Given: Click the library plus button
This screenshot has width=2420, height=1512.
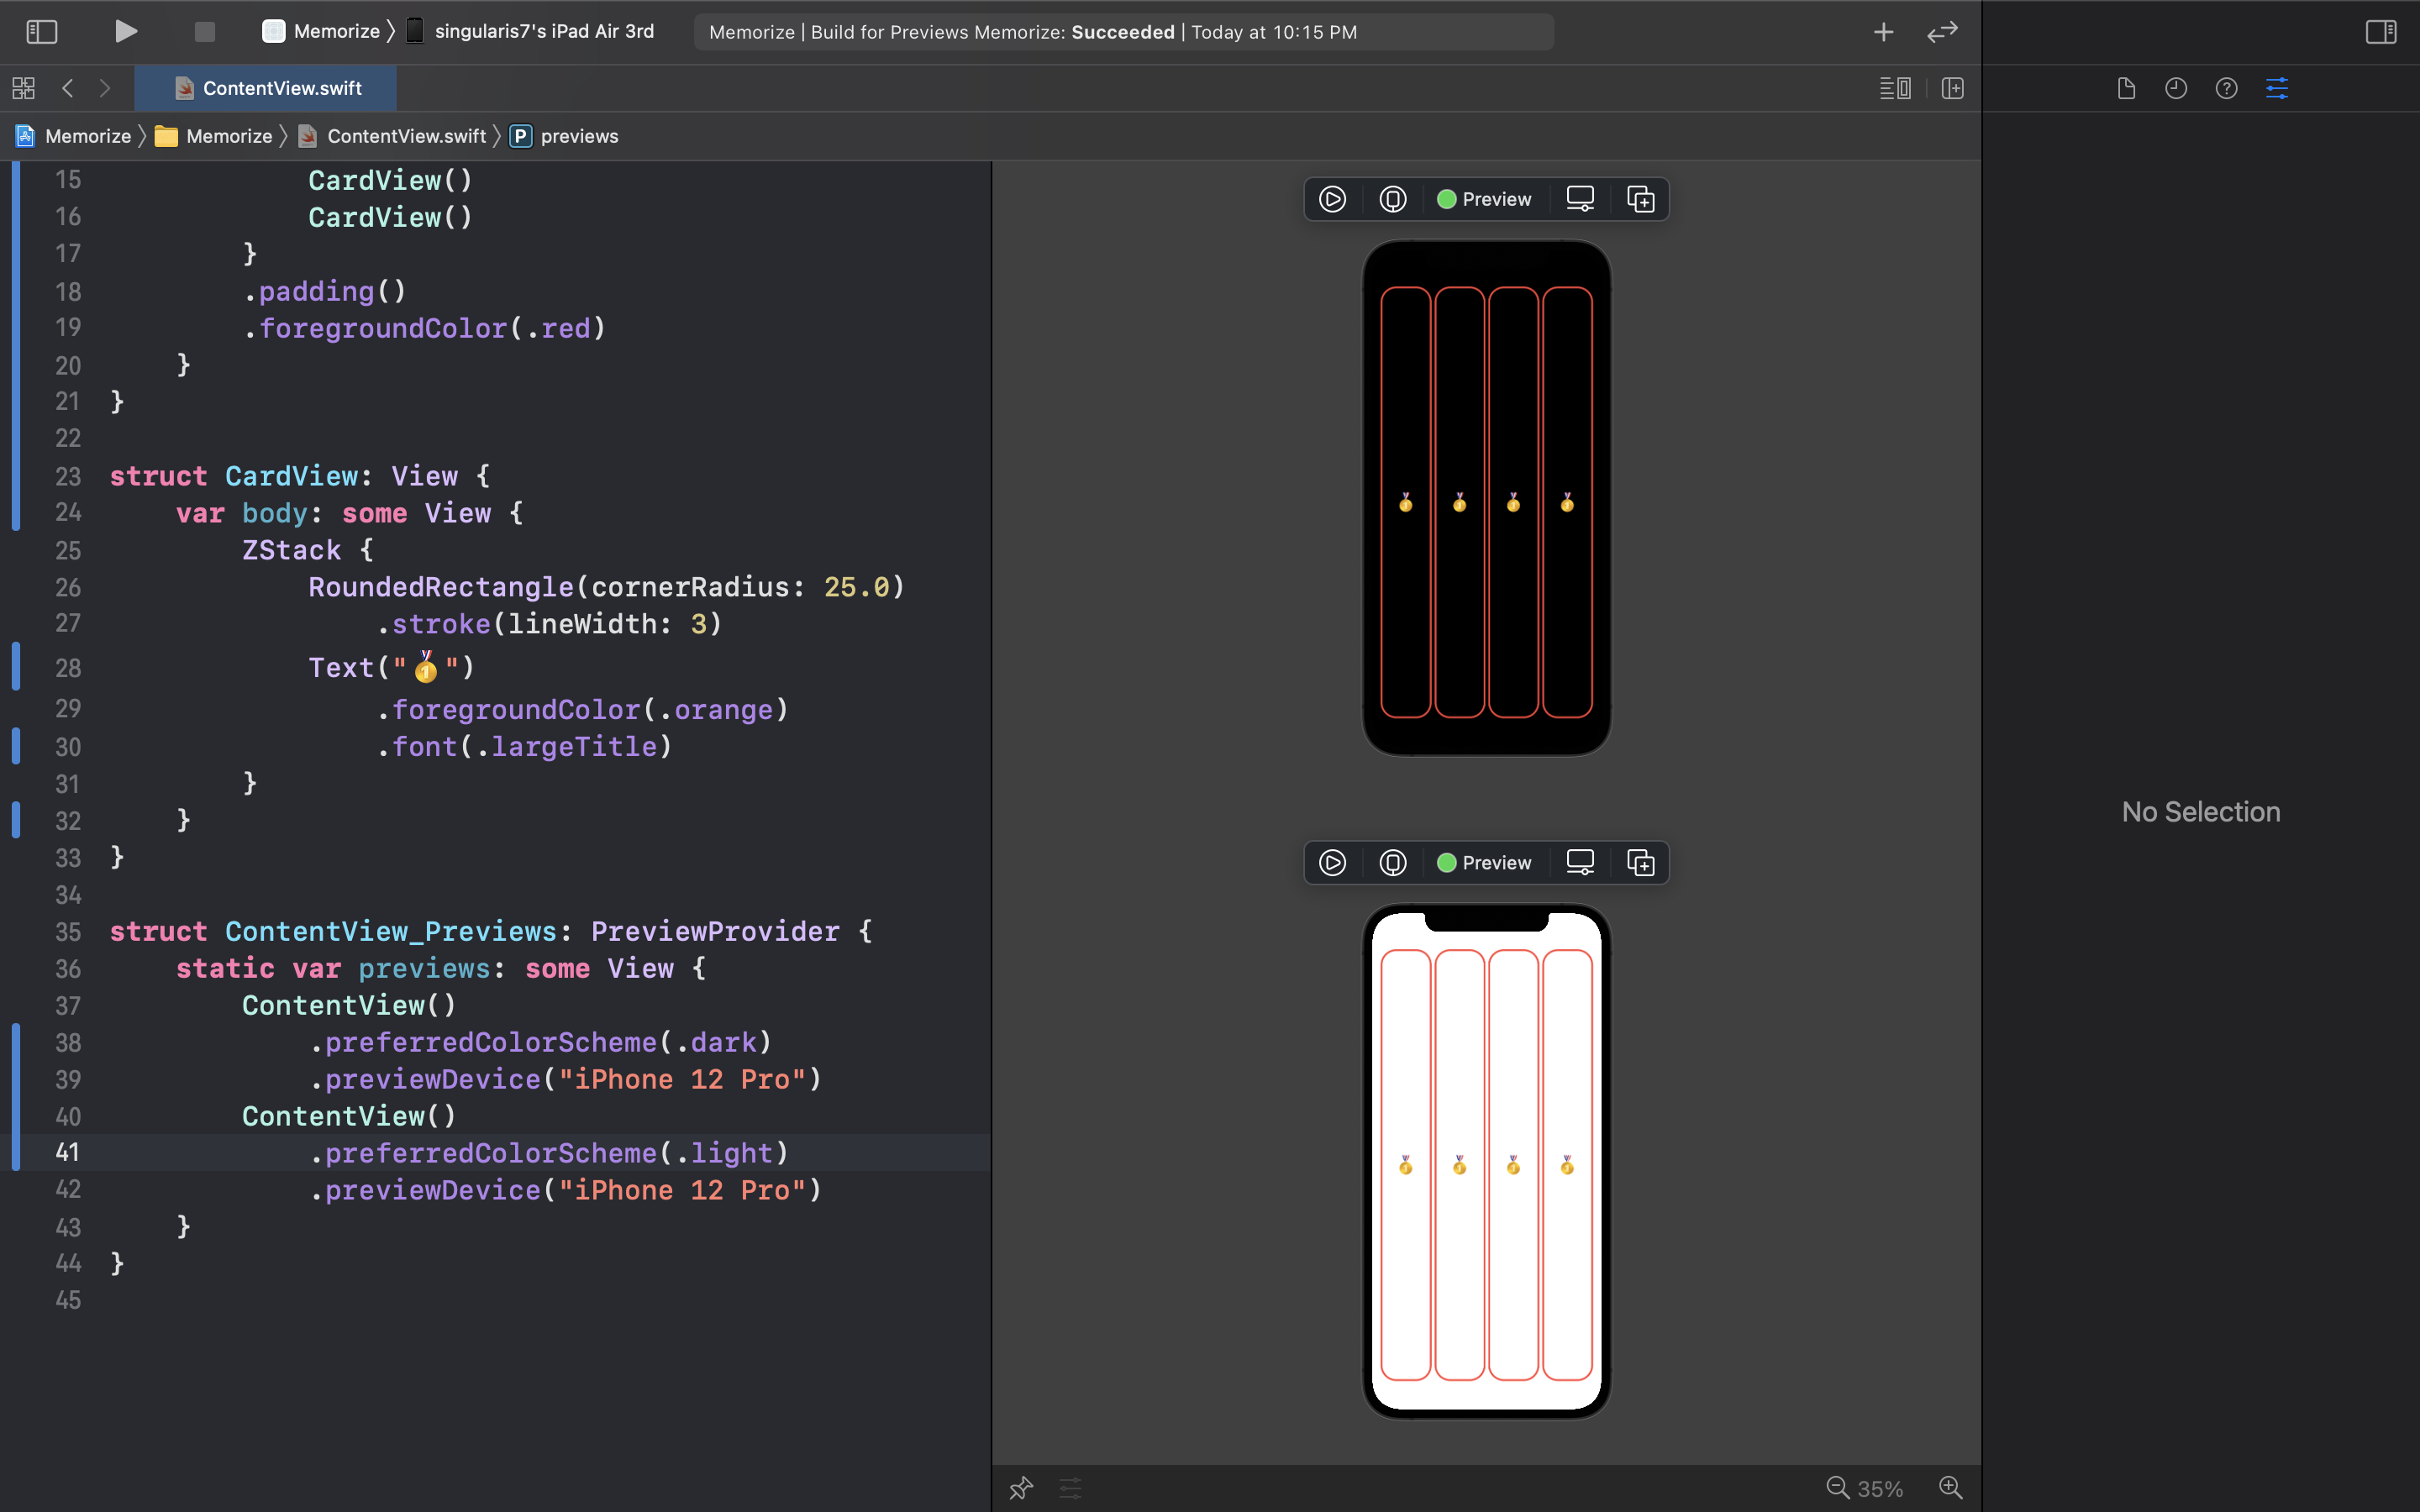Looking at the screenshot, I should pyautogui.click(x=1883, y=32).
